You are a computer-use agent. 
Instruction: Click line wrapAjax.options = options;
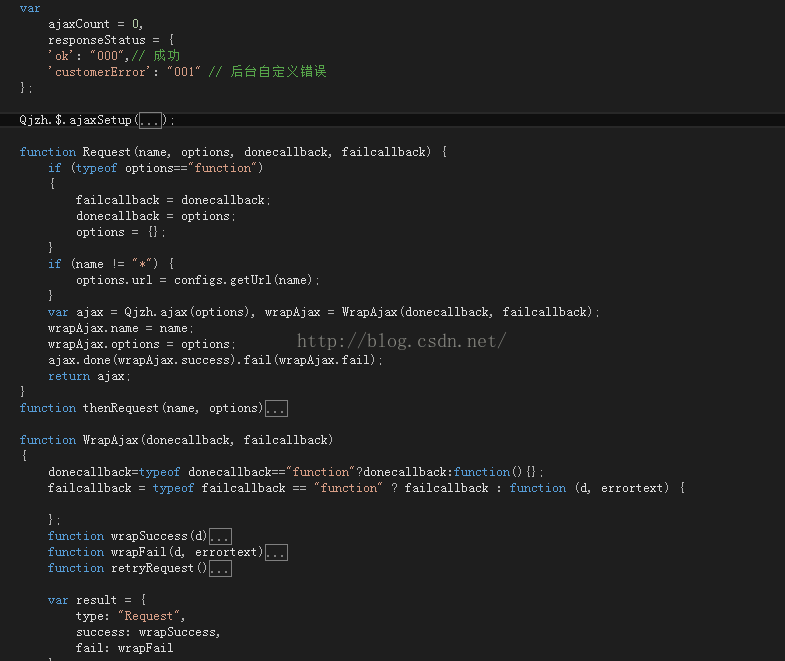[x=142, y=344]
